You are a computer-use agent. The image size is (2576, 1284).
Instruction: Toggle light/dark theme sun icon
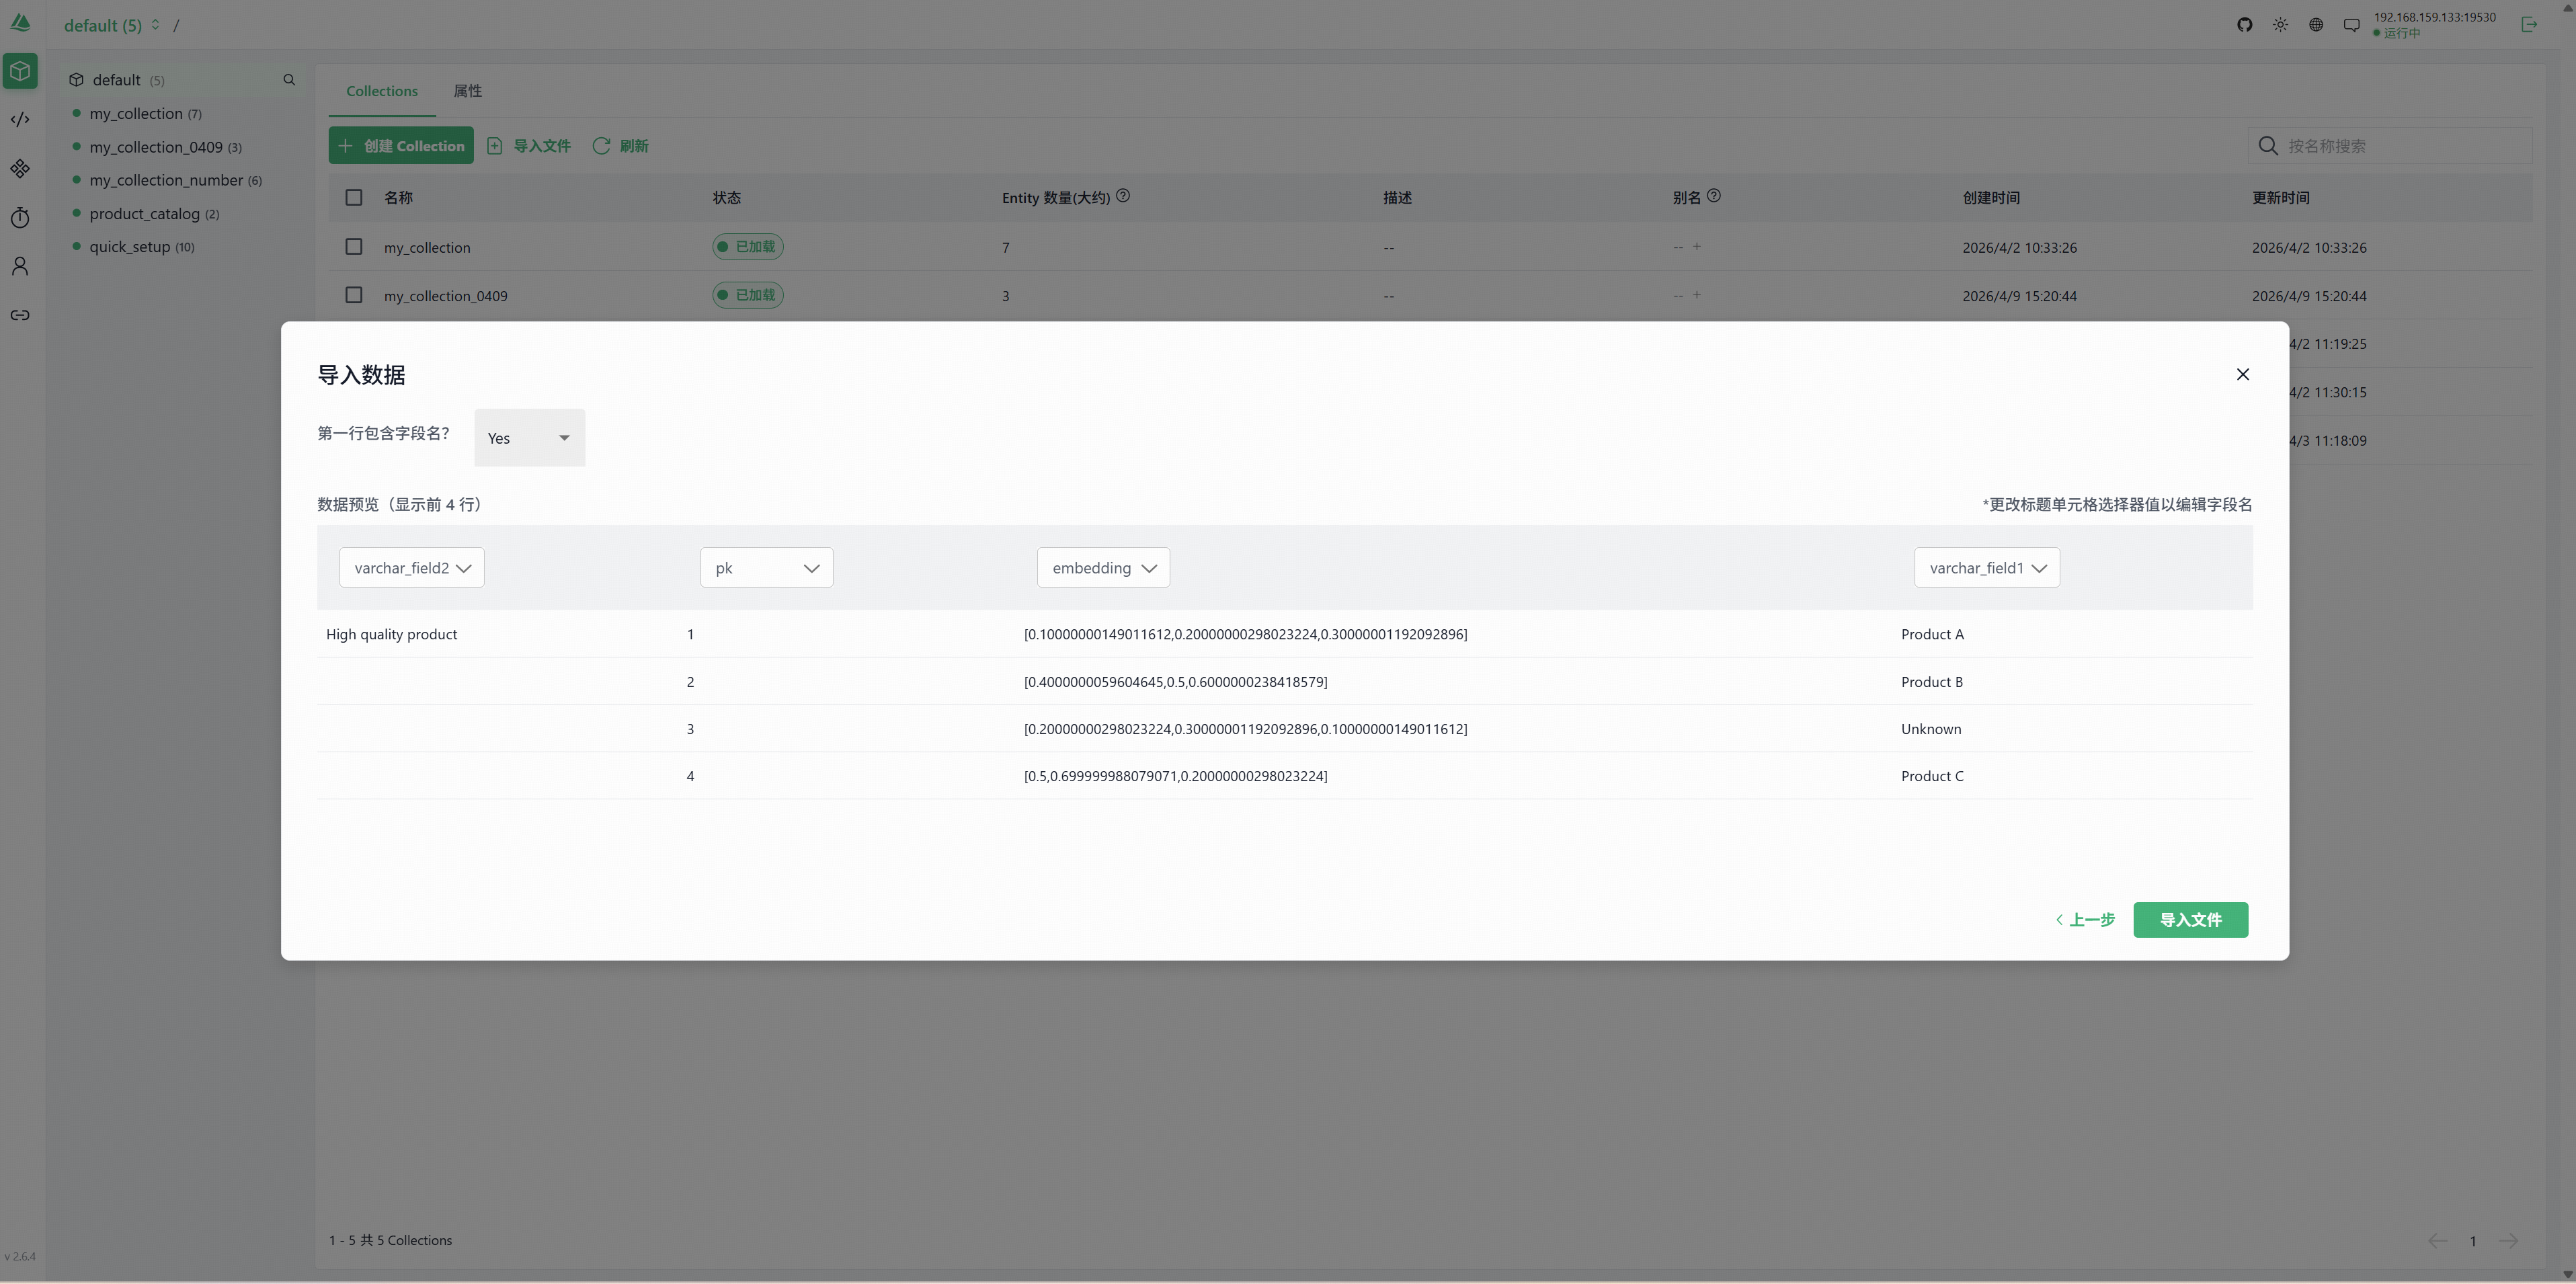coord(2280,25)
